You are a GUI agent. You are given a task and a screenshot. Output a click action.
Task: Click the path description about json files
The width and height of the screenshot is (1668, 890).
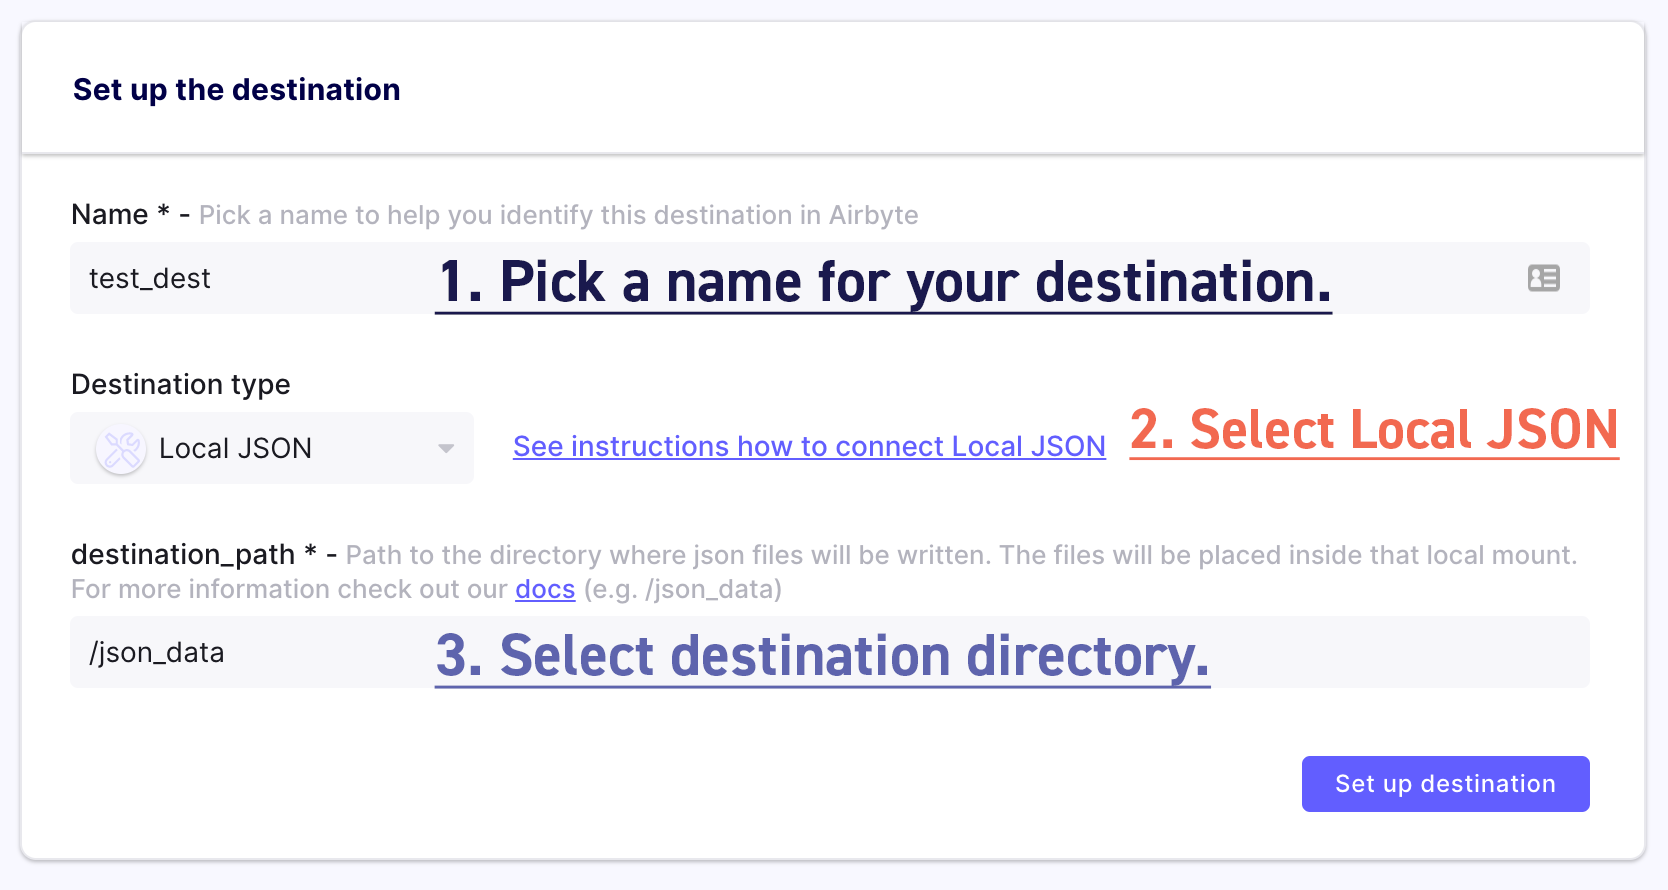960,555
